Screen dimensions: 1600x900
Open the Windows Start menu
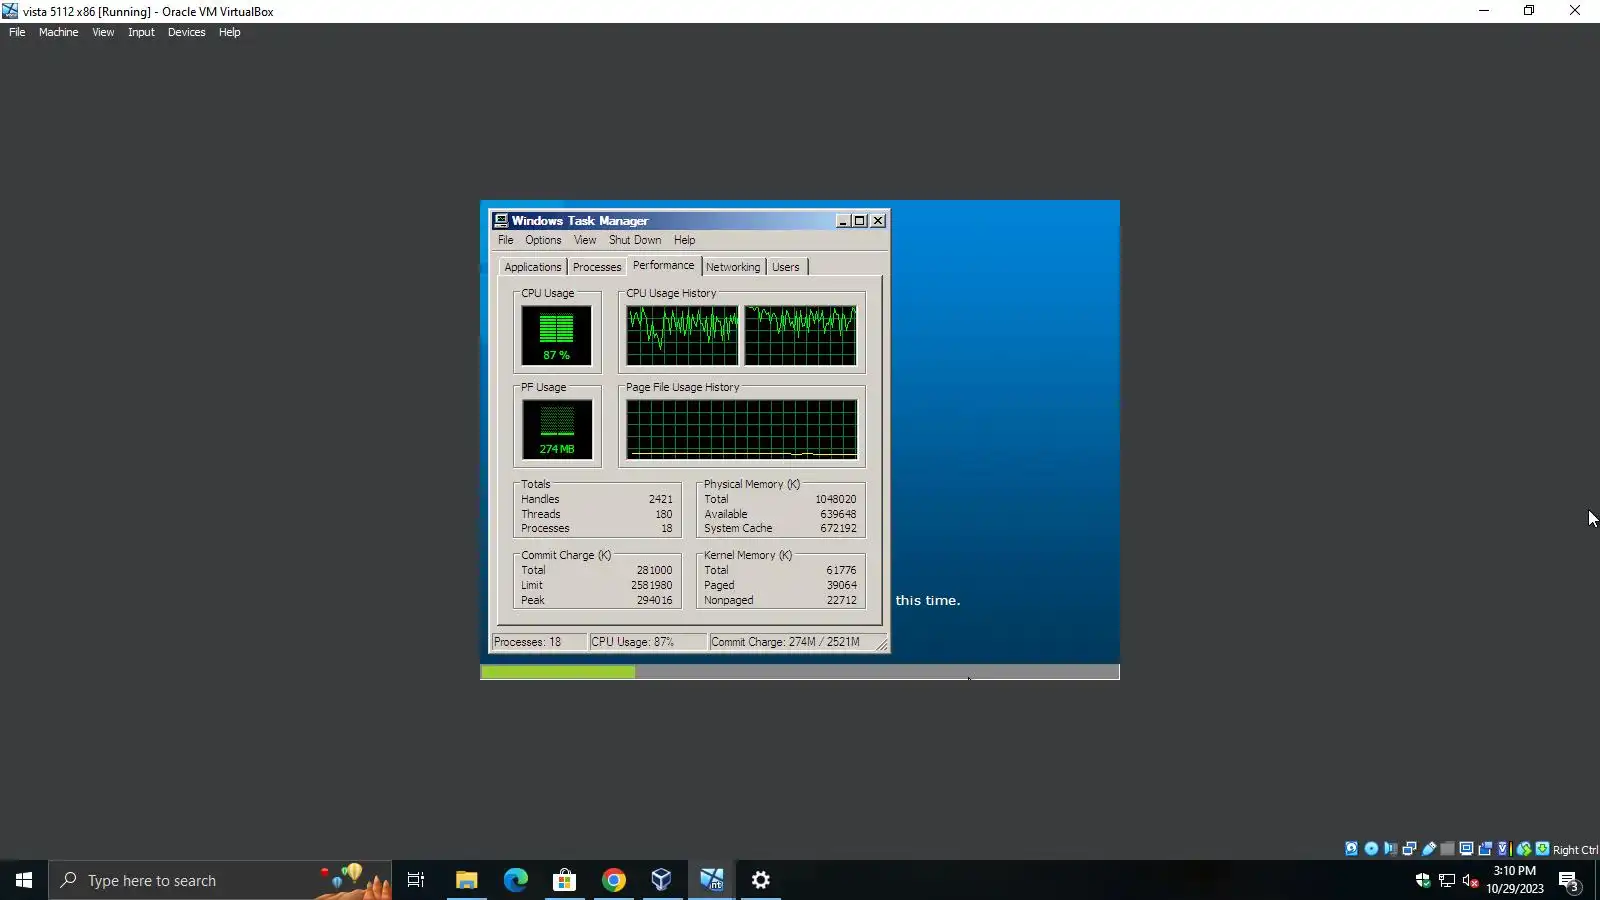click(x=24, y=880)
